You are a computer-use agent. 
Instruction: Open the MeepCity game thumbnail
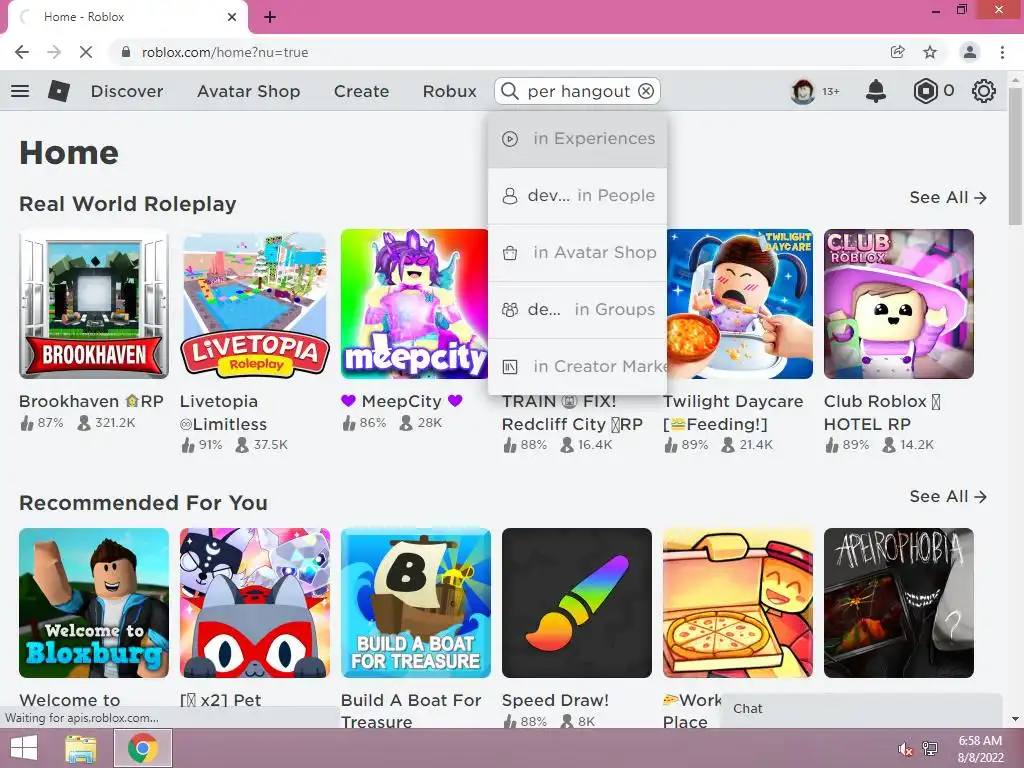coord(415,304)
